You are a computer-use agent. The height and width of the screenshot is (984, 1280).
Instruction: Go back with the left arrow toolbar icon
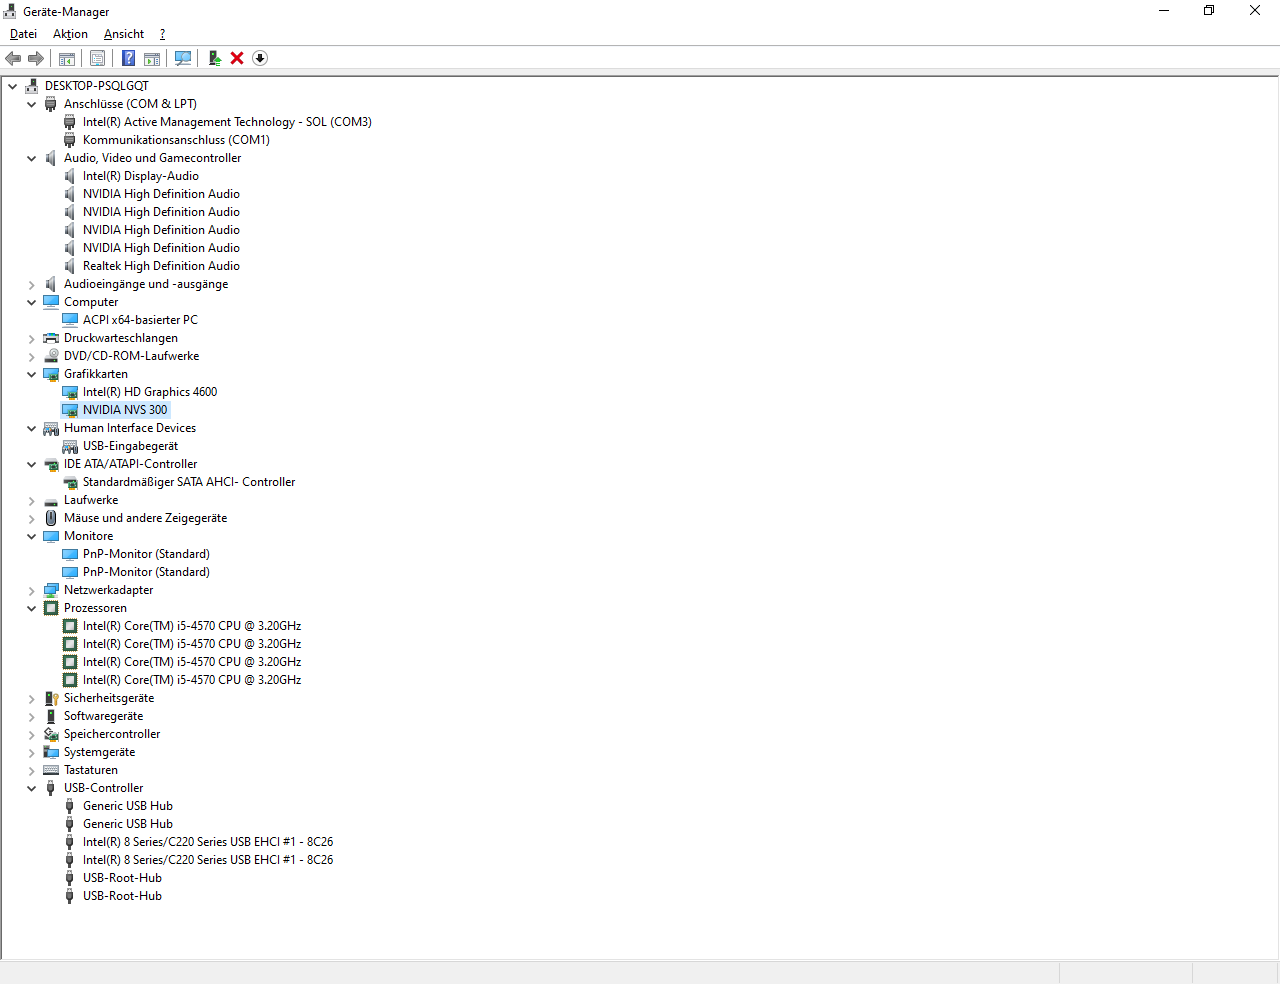[x=13, y=58]
